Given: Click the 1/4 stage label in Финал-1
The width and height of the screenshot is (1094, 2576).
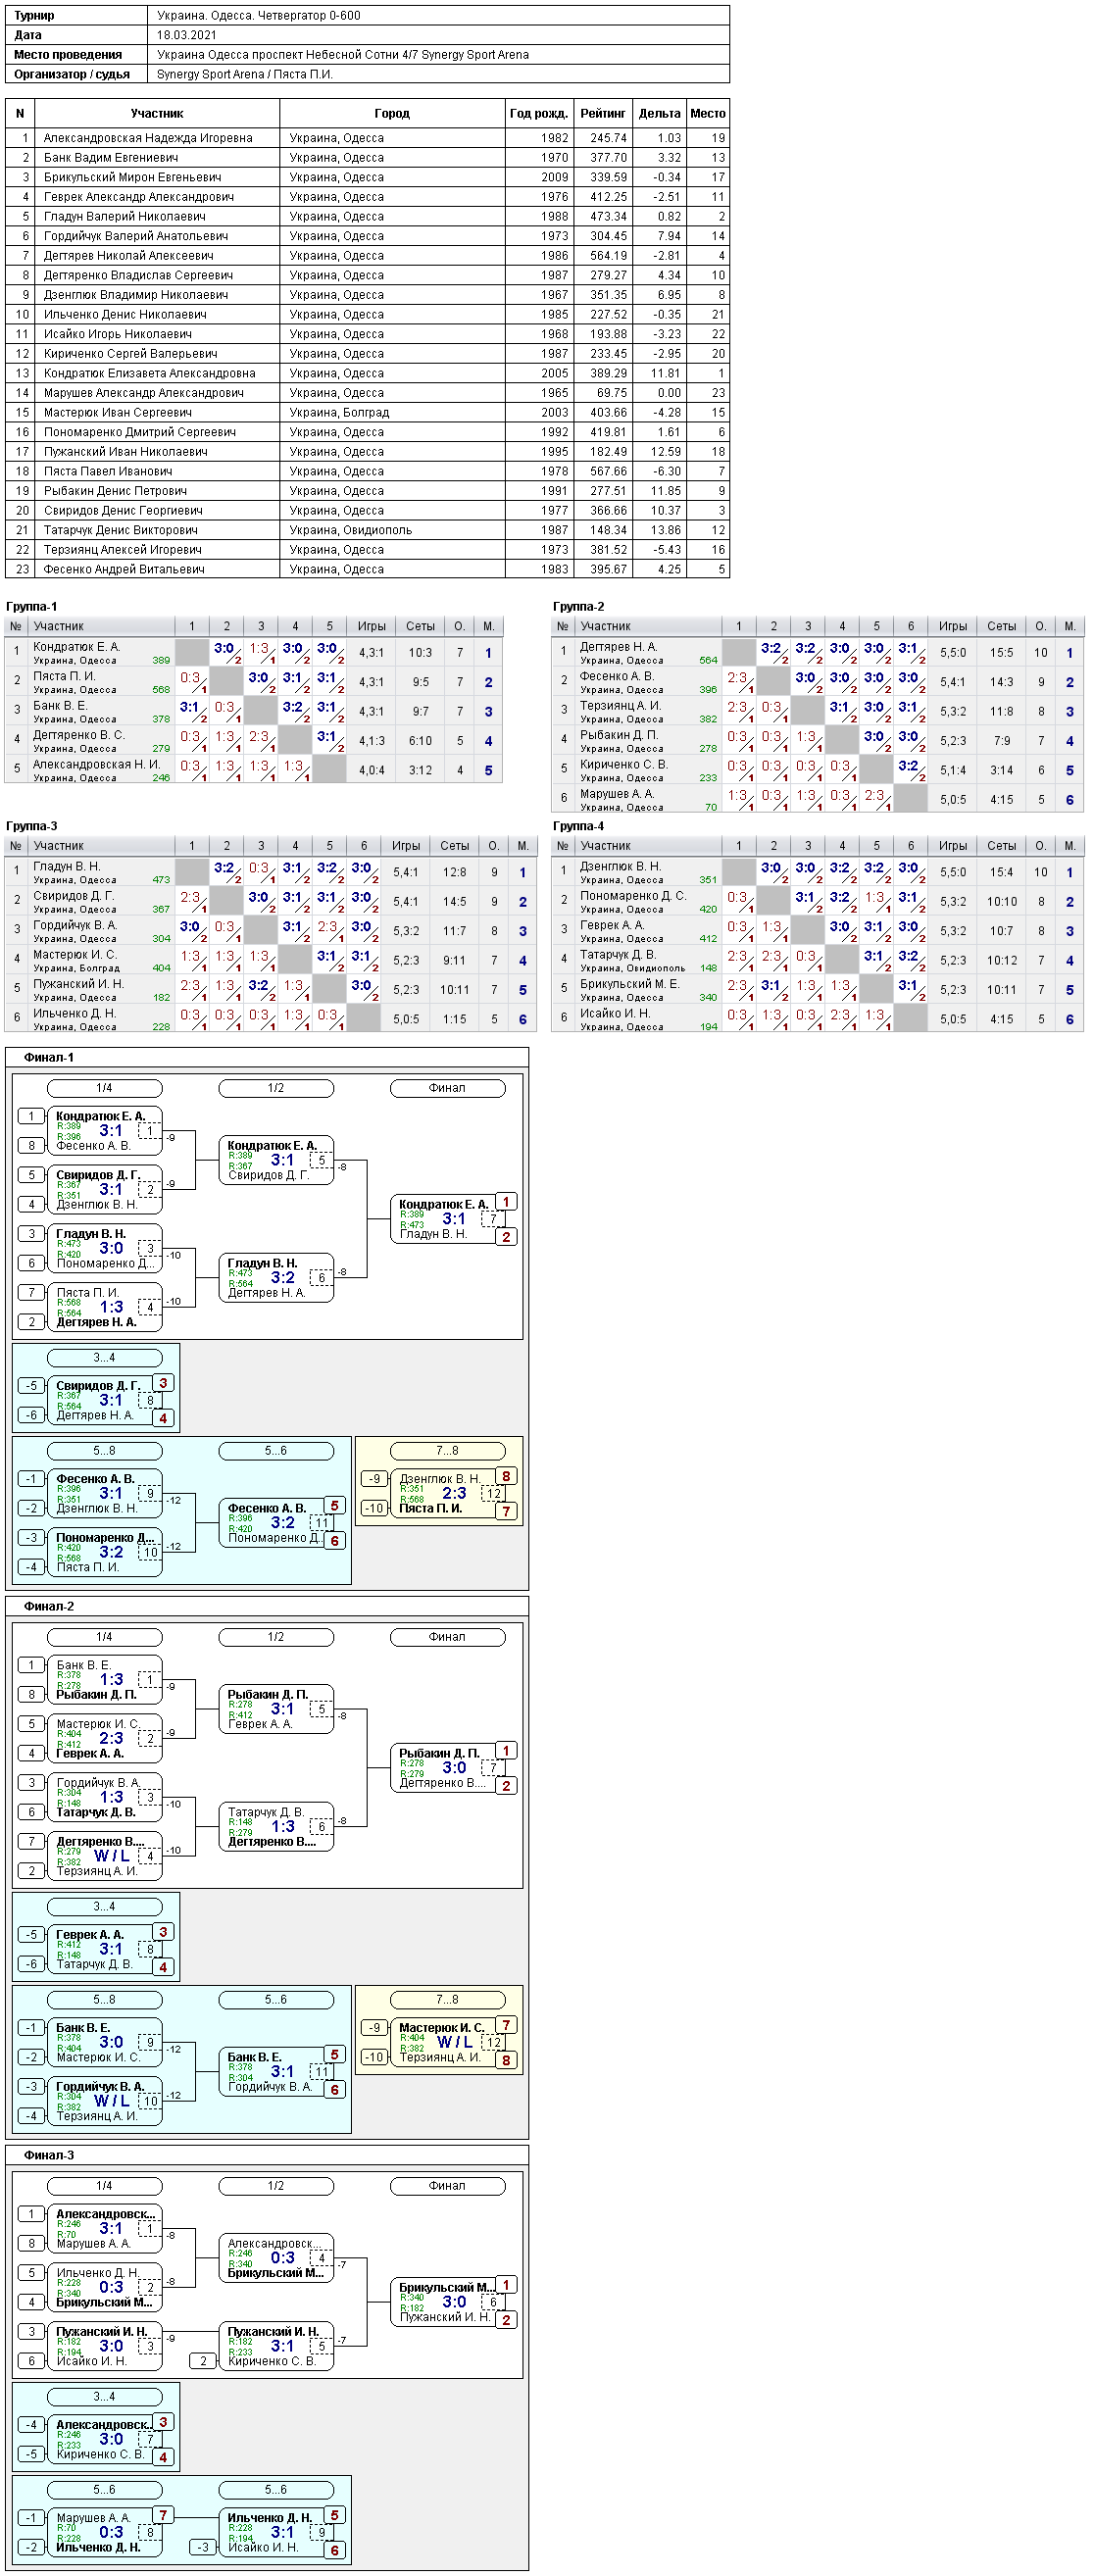Looking at the screenshot, I should [104, 1088].
